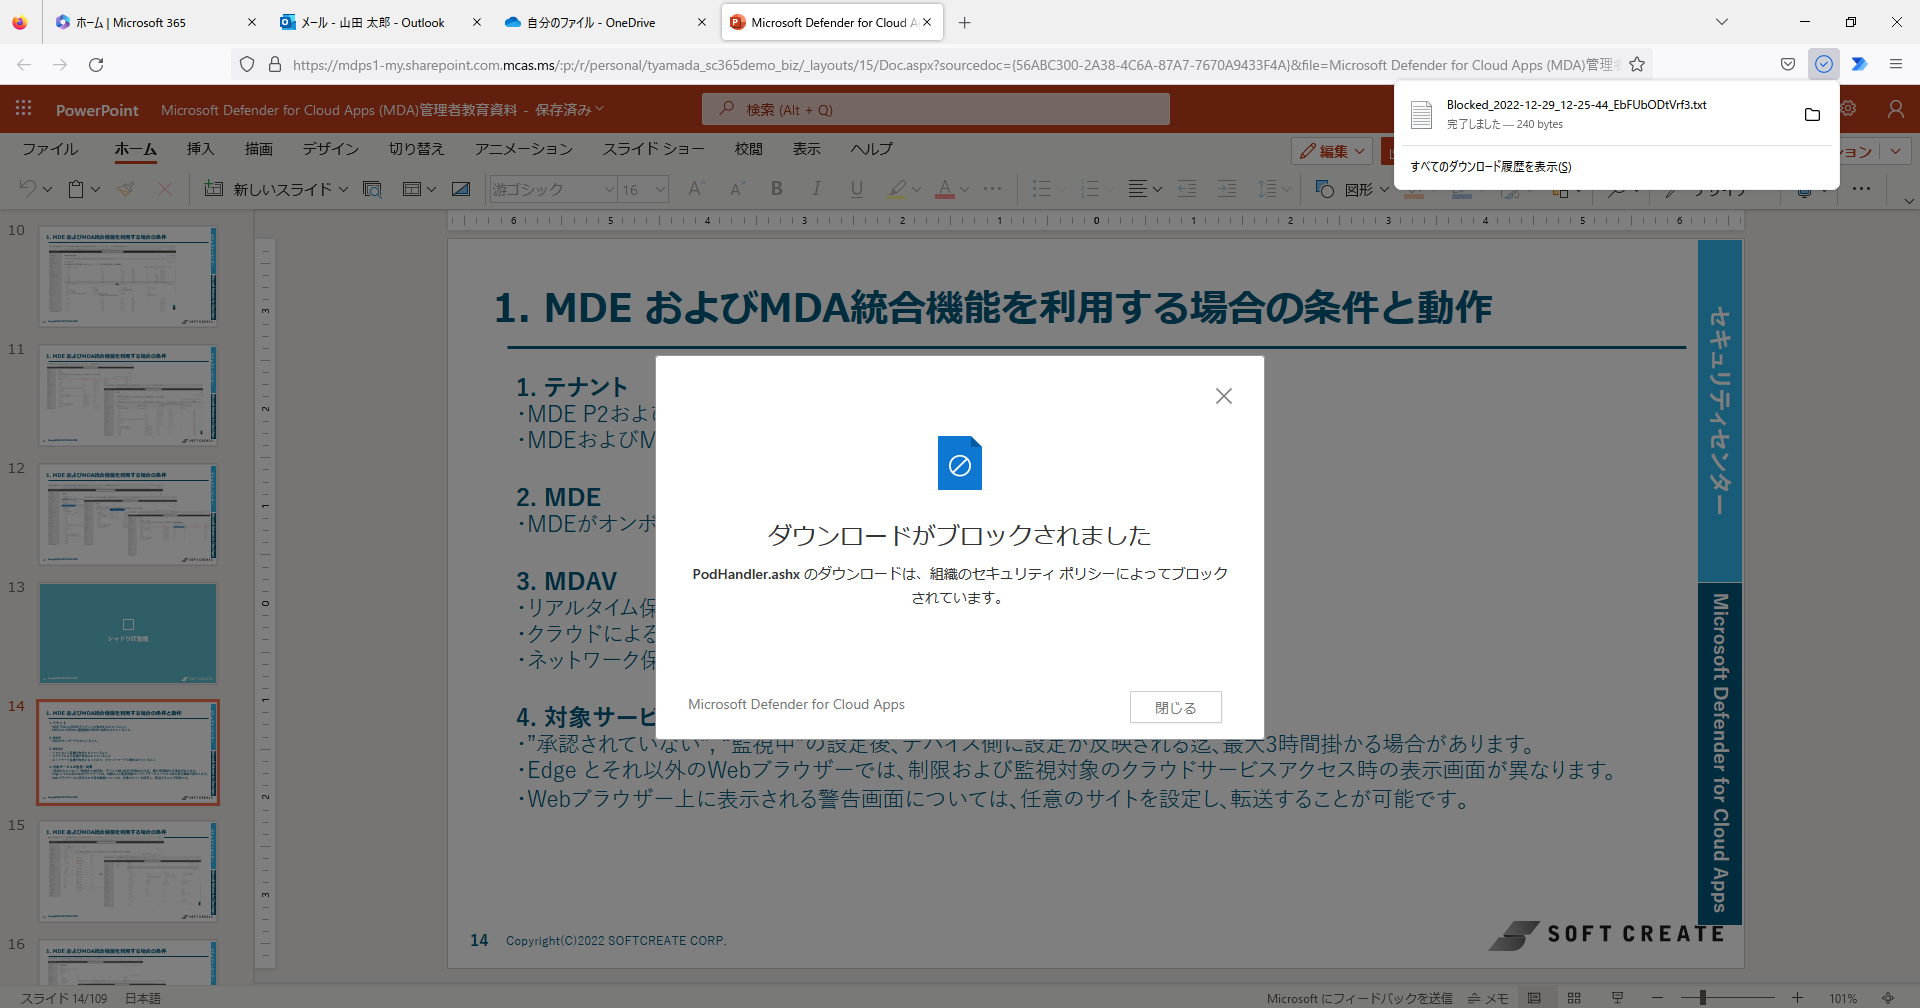
Task: Expand the 保存済み file status dropdown
Action: point(569,109)
